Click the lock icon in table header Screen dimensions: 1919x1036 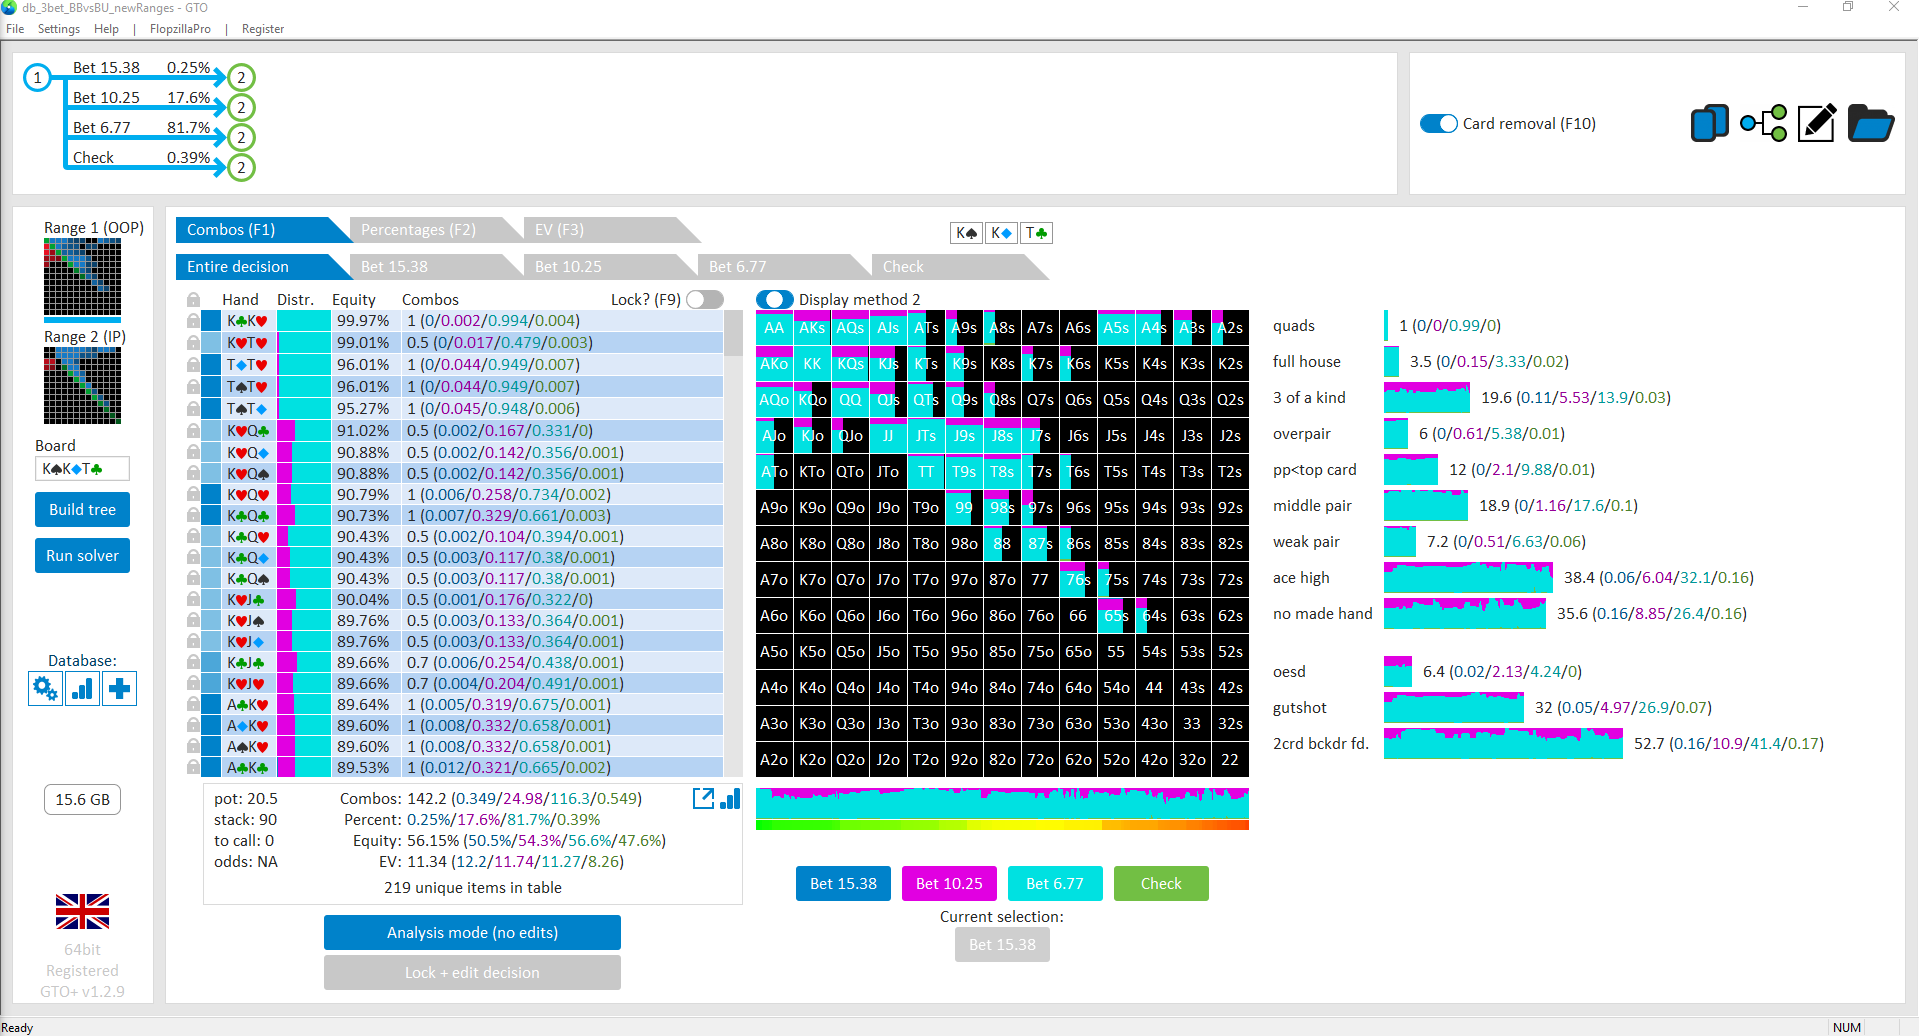point(193,300)
